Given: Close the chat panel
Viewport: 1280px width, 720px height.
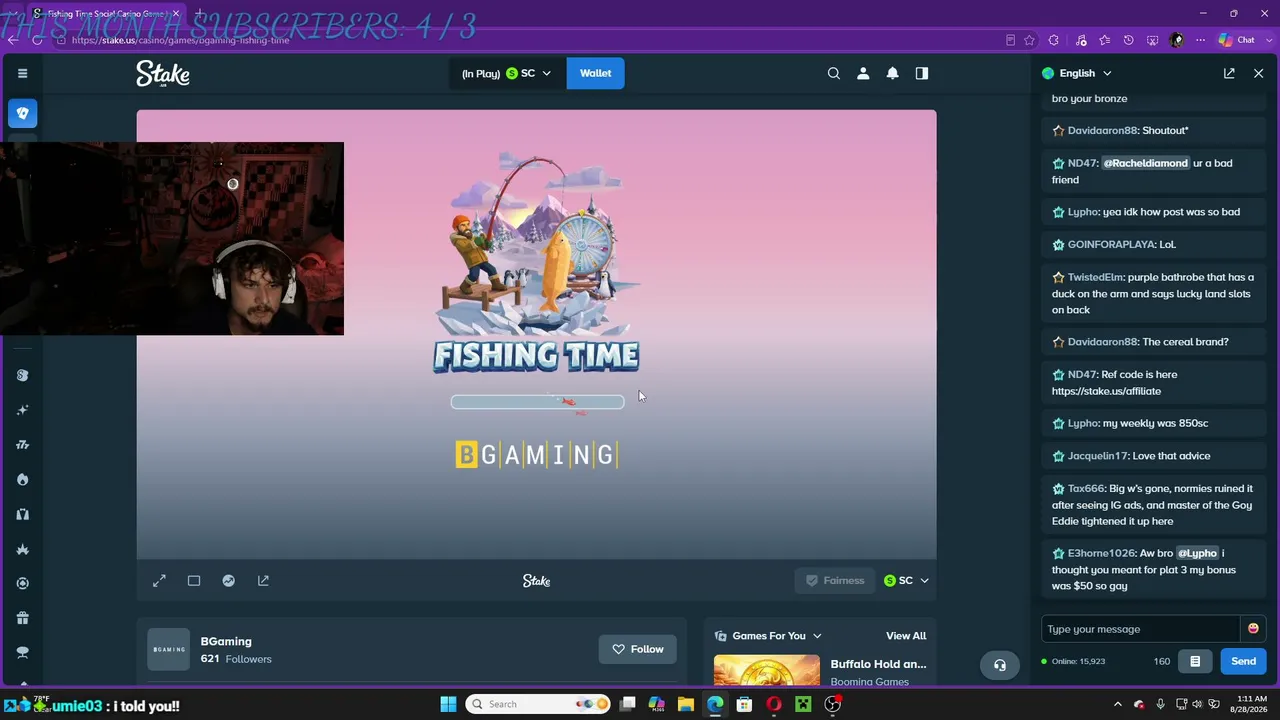Looking at the screenshot, I should point(1258,73).
